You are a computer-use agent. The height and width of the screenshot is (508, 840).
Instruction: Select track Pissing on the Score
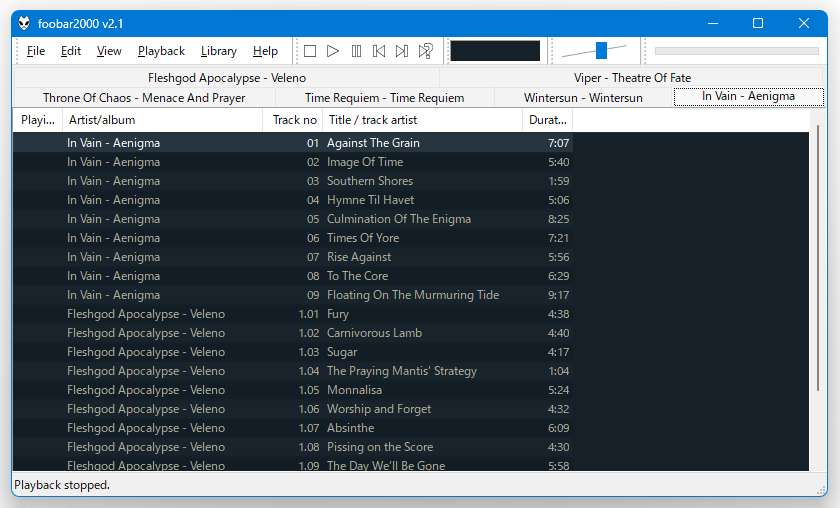point(292,447)
